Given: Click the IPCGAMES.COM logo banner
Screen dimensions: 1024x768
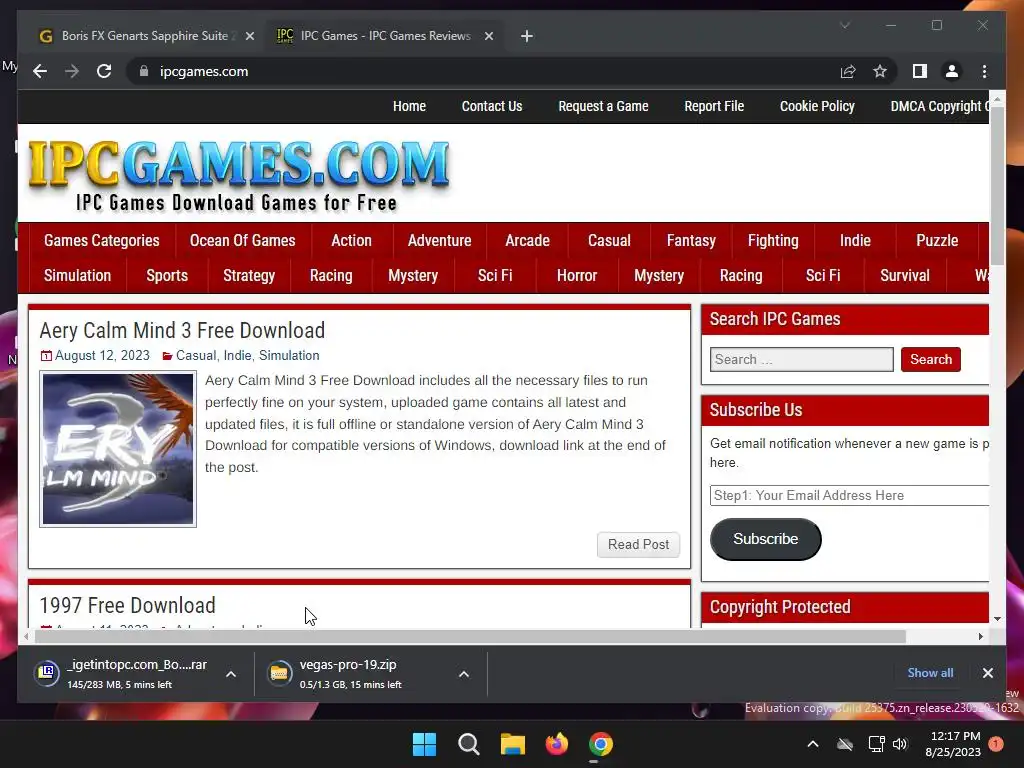Looking at the screenshot, I should (x=238, y=175).
